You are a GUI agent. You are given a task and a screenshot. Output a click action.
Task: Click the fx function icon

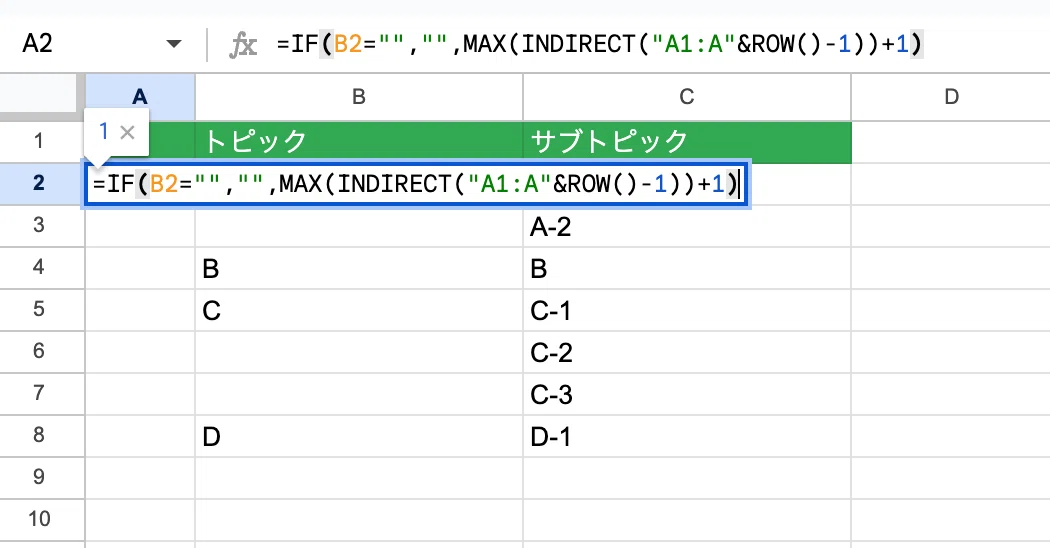[x=242, y=45]
